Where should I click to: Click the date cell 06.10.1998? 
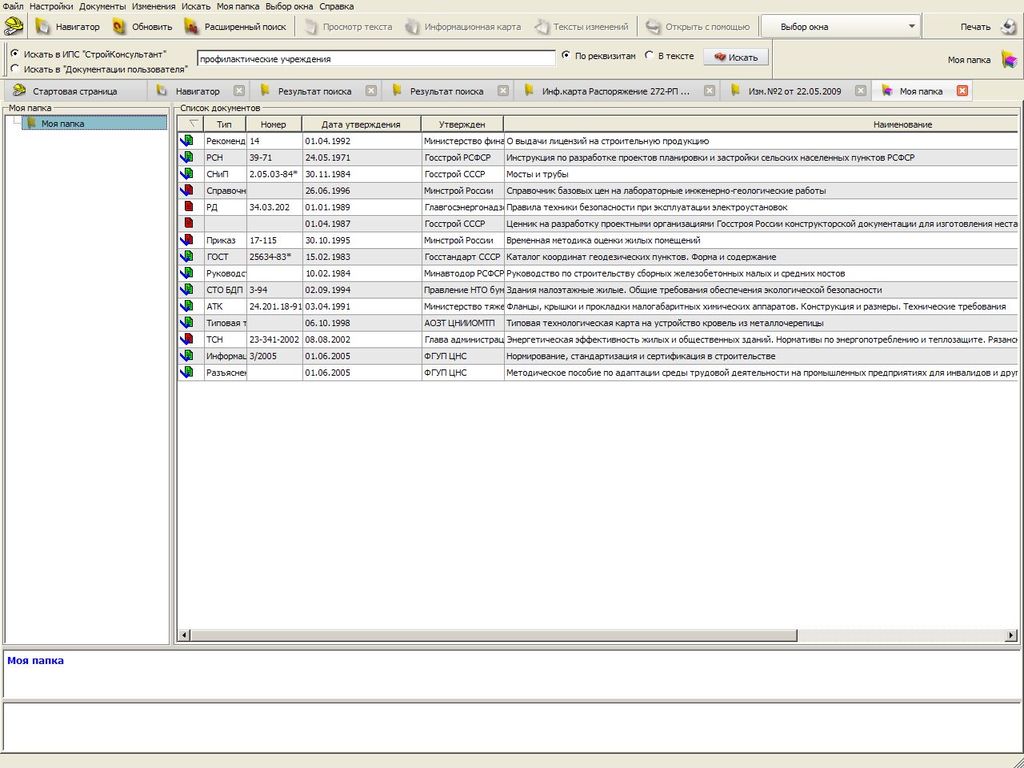(362, 323)
